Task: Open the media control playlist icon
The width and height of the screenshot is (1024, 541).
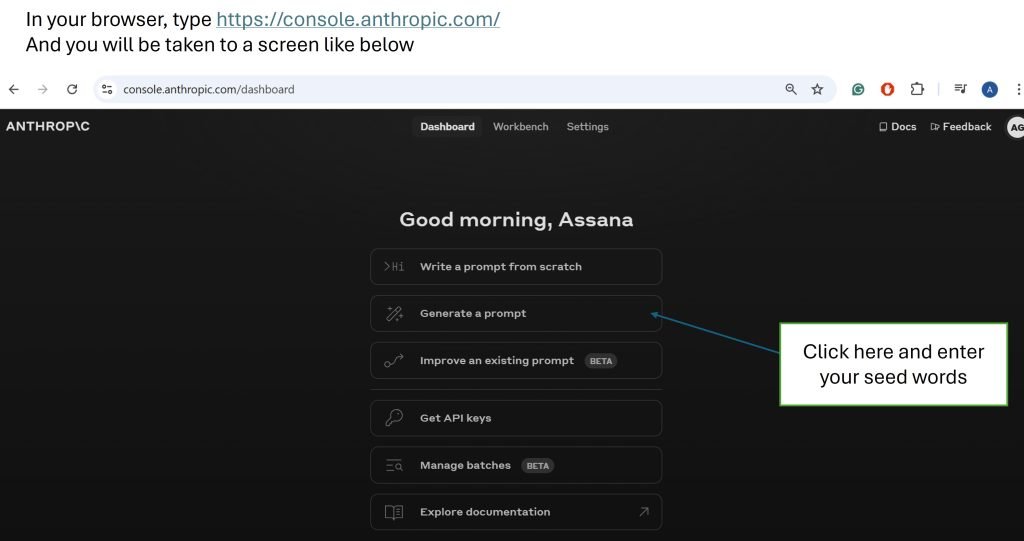Action: (x=960, y=90)
